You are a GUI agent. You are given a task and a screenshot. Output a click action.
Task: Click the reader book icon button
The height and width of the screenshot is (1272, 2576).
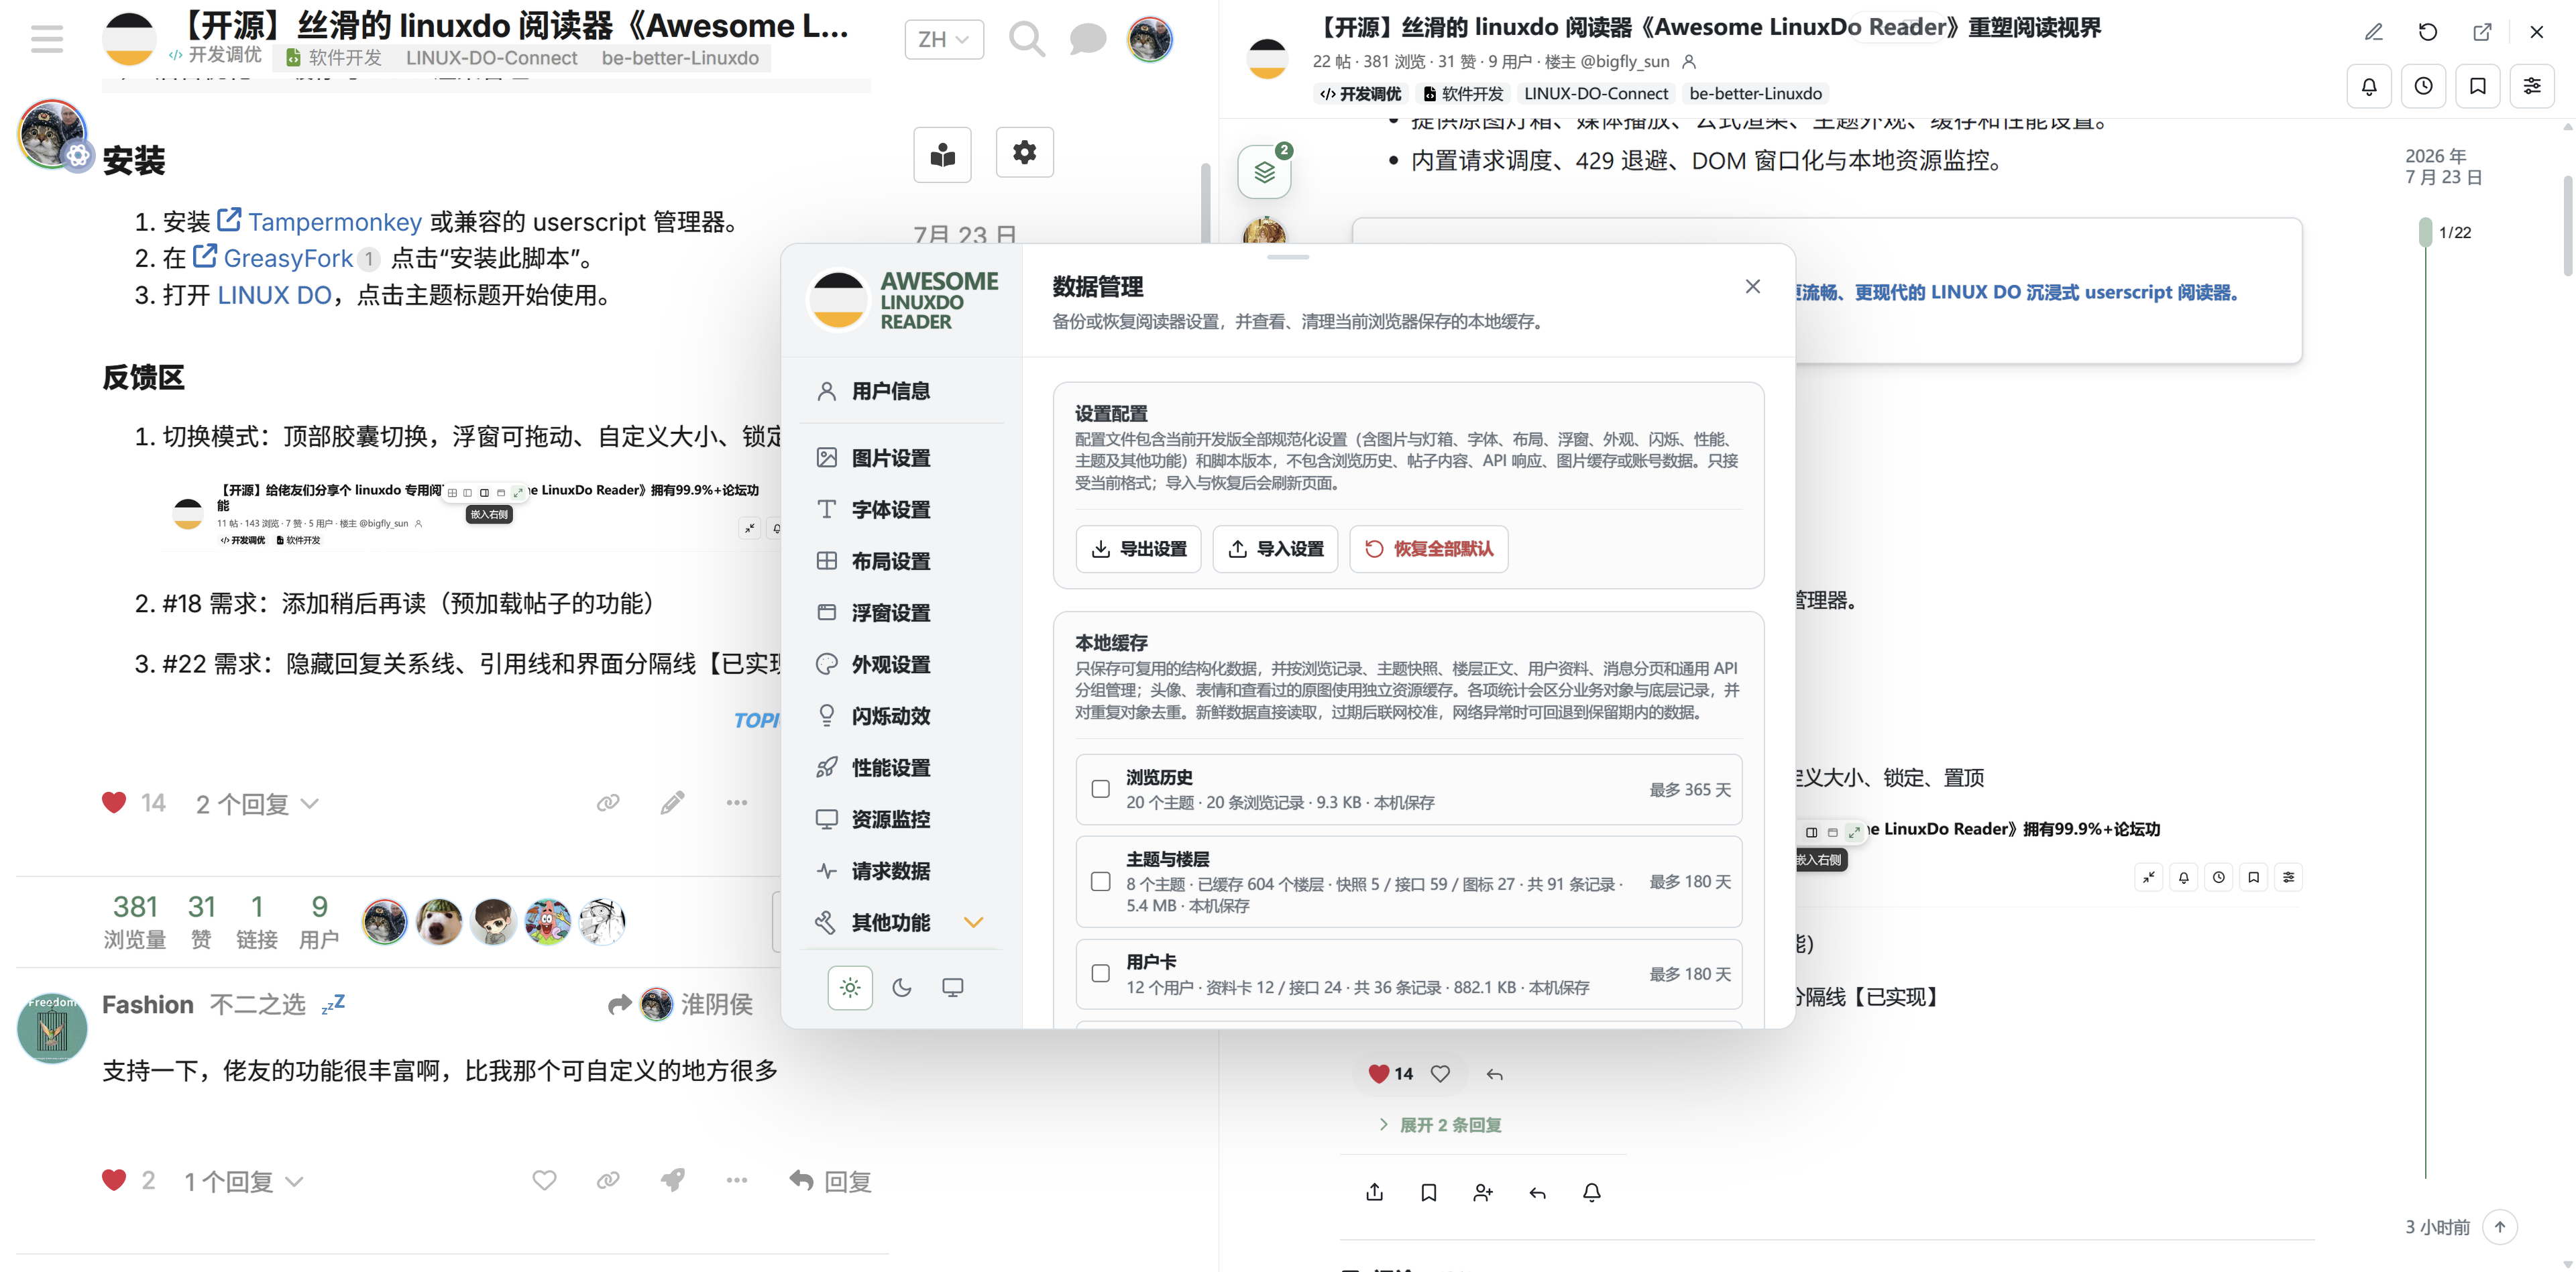pos(942,154)
